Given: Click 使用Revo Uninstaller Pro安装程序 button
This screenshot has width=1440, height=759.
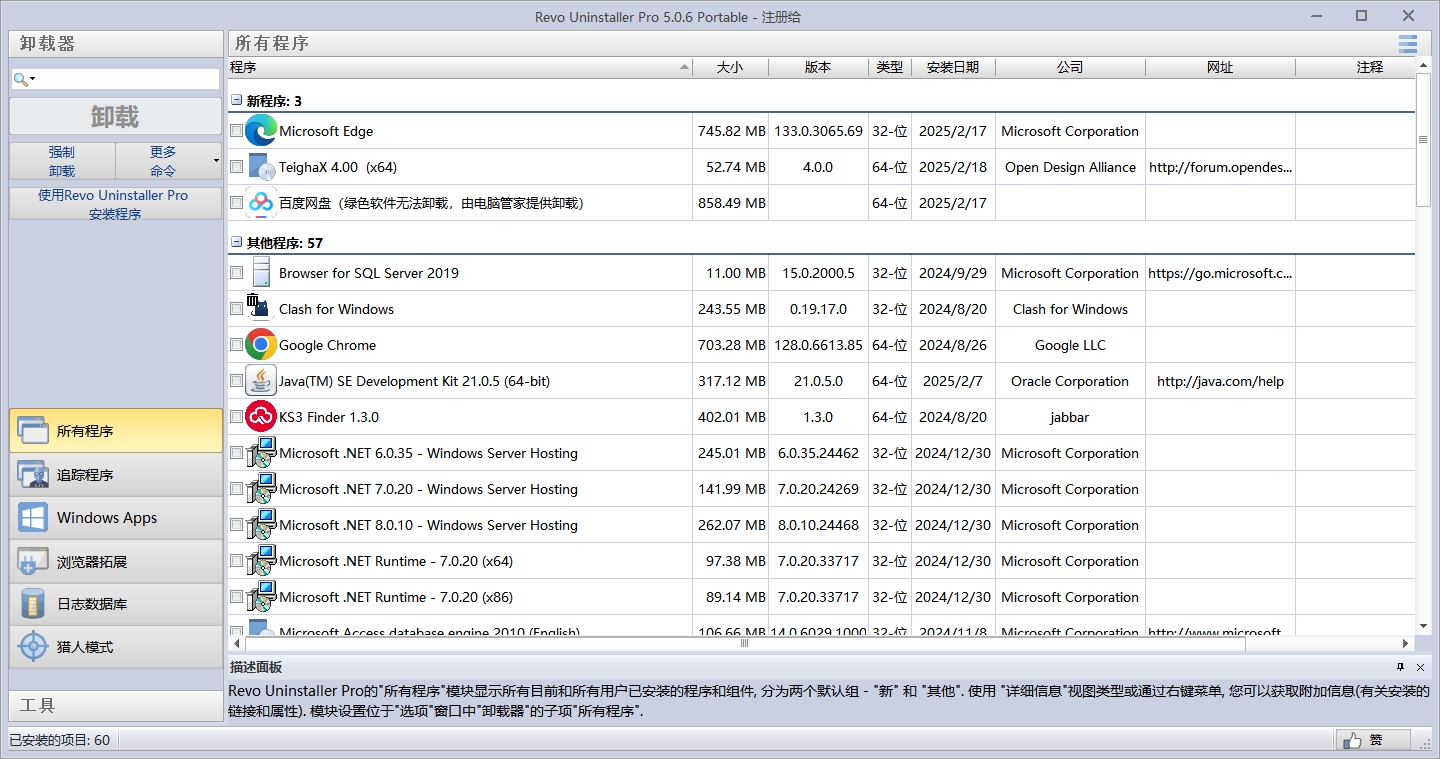Looking at the screenshot, I should 116,204.
